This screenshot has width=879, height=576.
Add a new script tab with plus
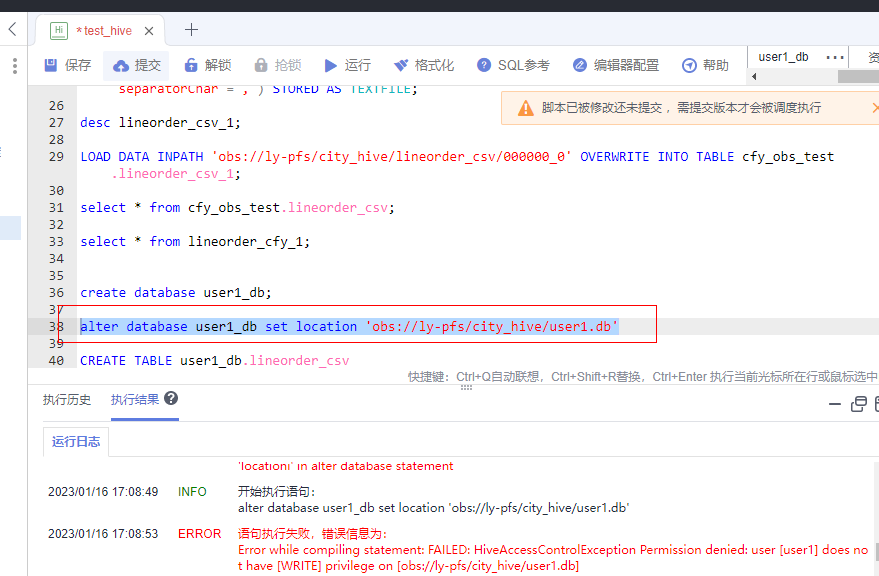point(191,29)
